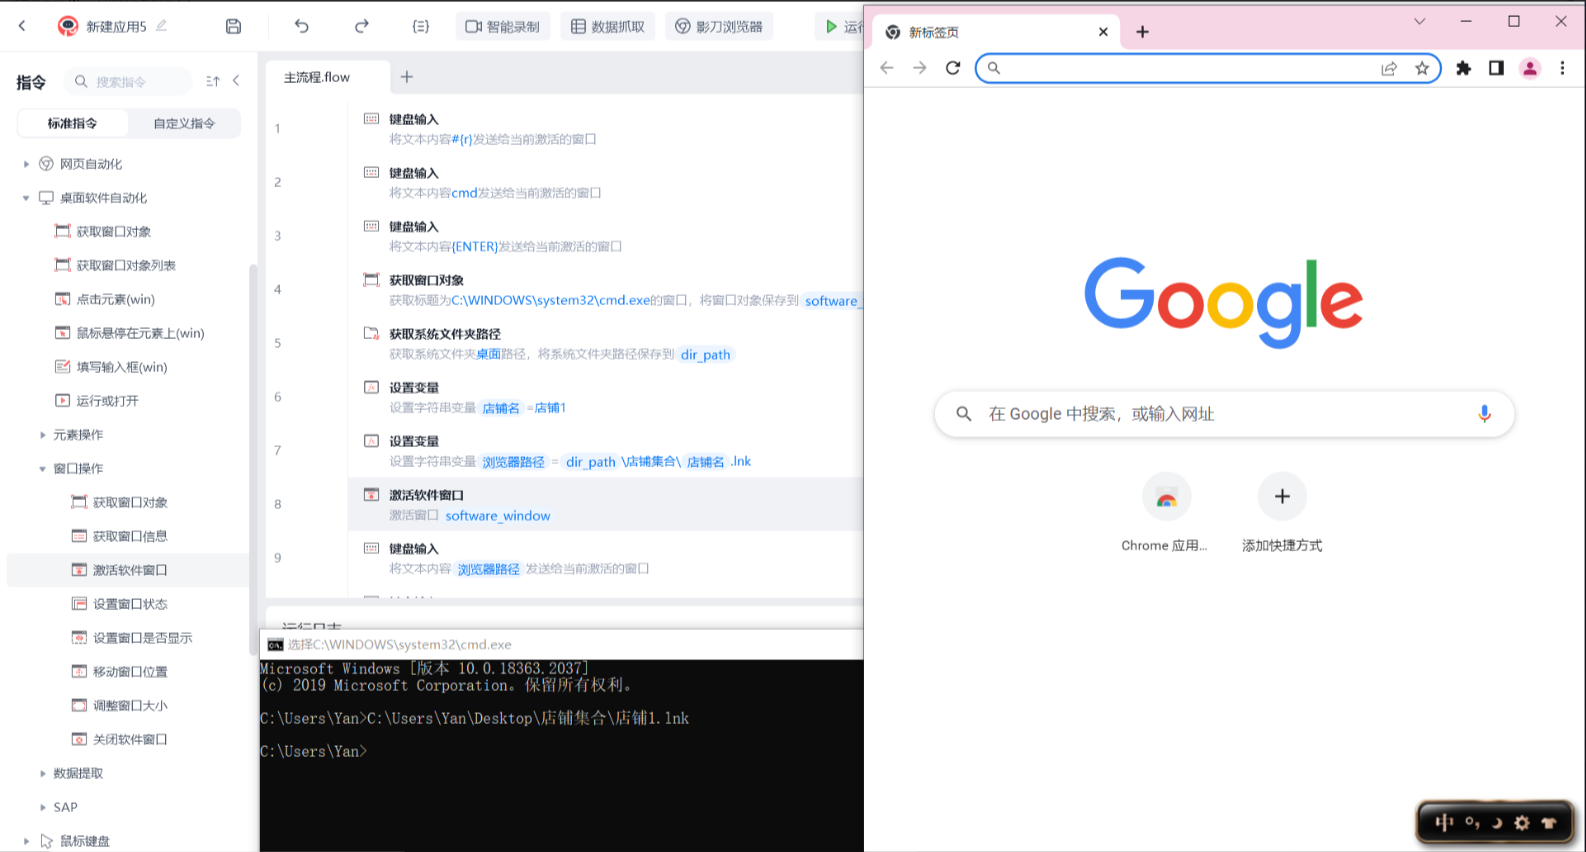This screenshot has width=1586, height=852.
Task: Switch to the 自定义指令 tab
Action: [x=184, y=123]
